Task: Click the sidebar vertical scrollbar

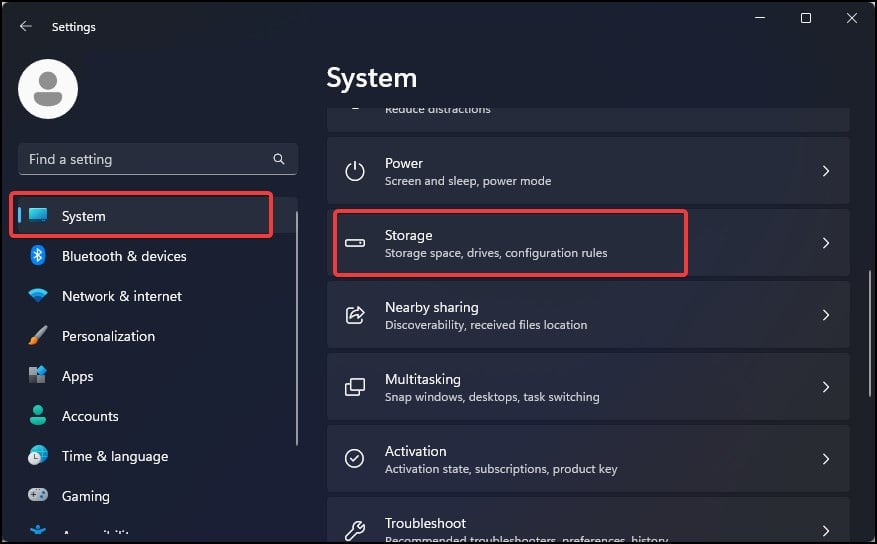Action: tap(296, 328)
